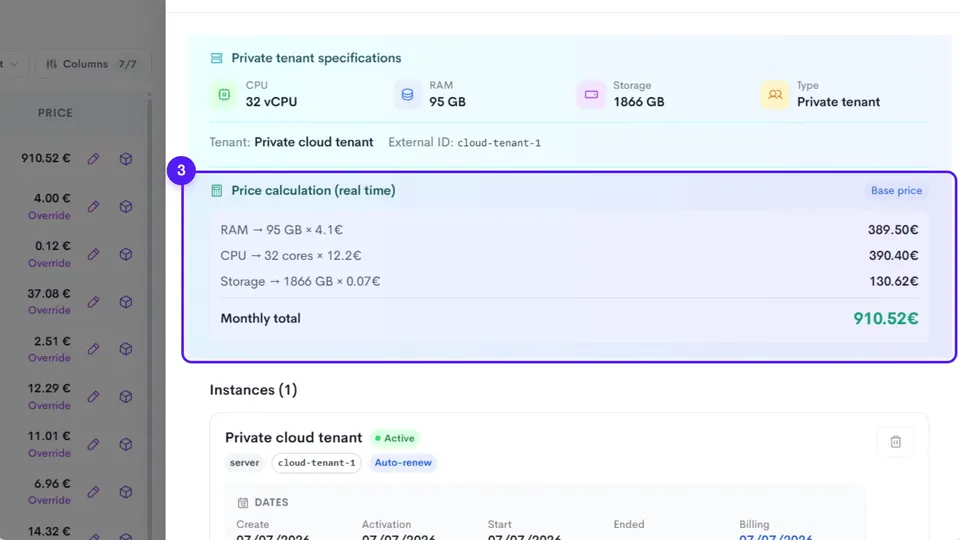Screen dimensions: 960x540
Task: Click pencil icon in 6.96 € row
Action: pyautogui.click(x=93, y=492)
